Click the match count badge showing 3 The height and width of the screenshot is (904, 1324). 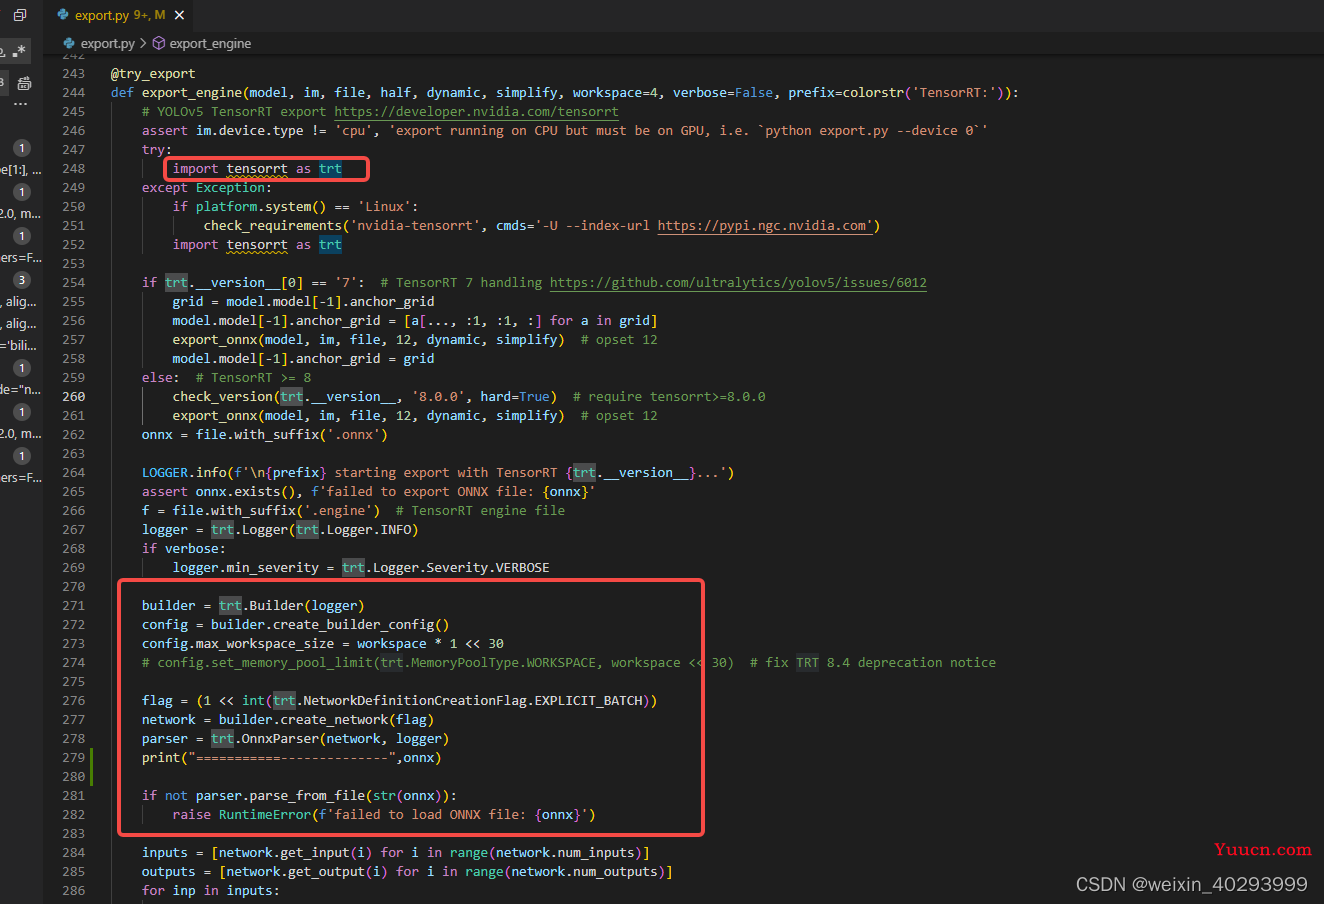point(22,280)
